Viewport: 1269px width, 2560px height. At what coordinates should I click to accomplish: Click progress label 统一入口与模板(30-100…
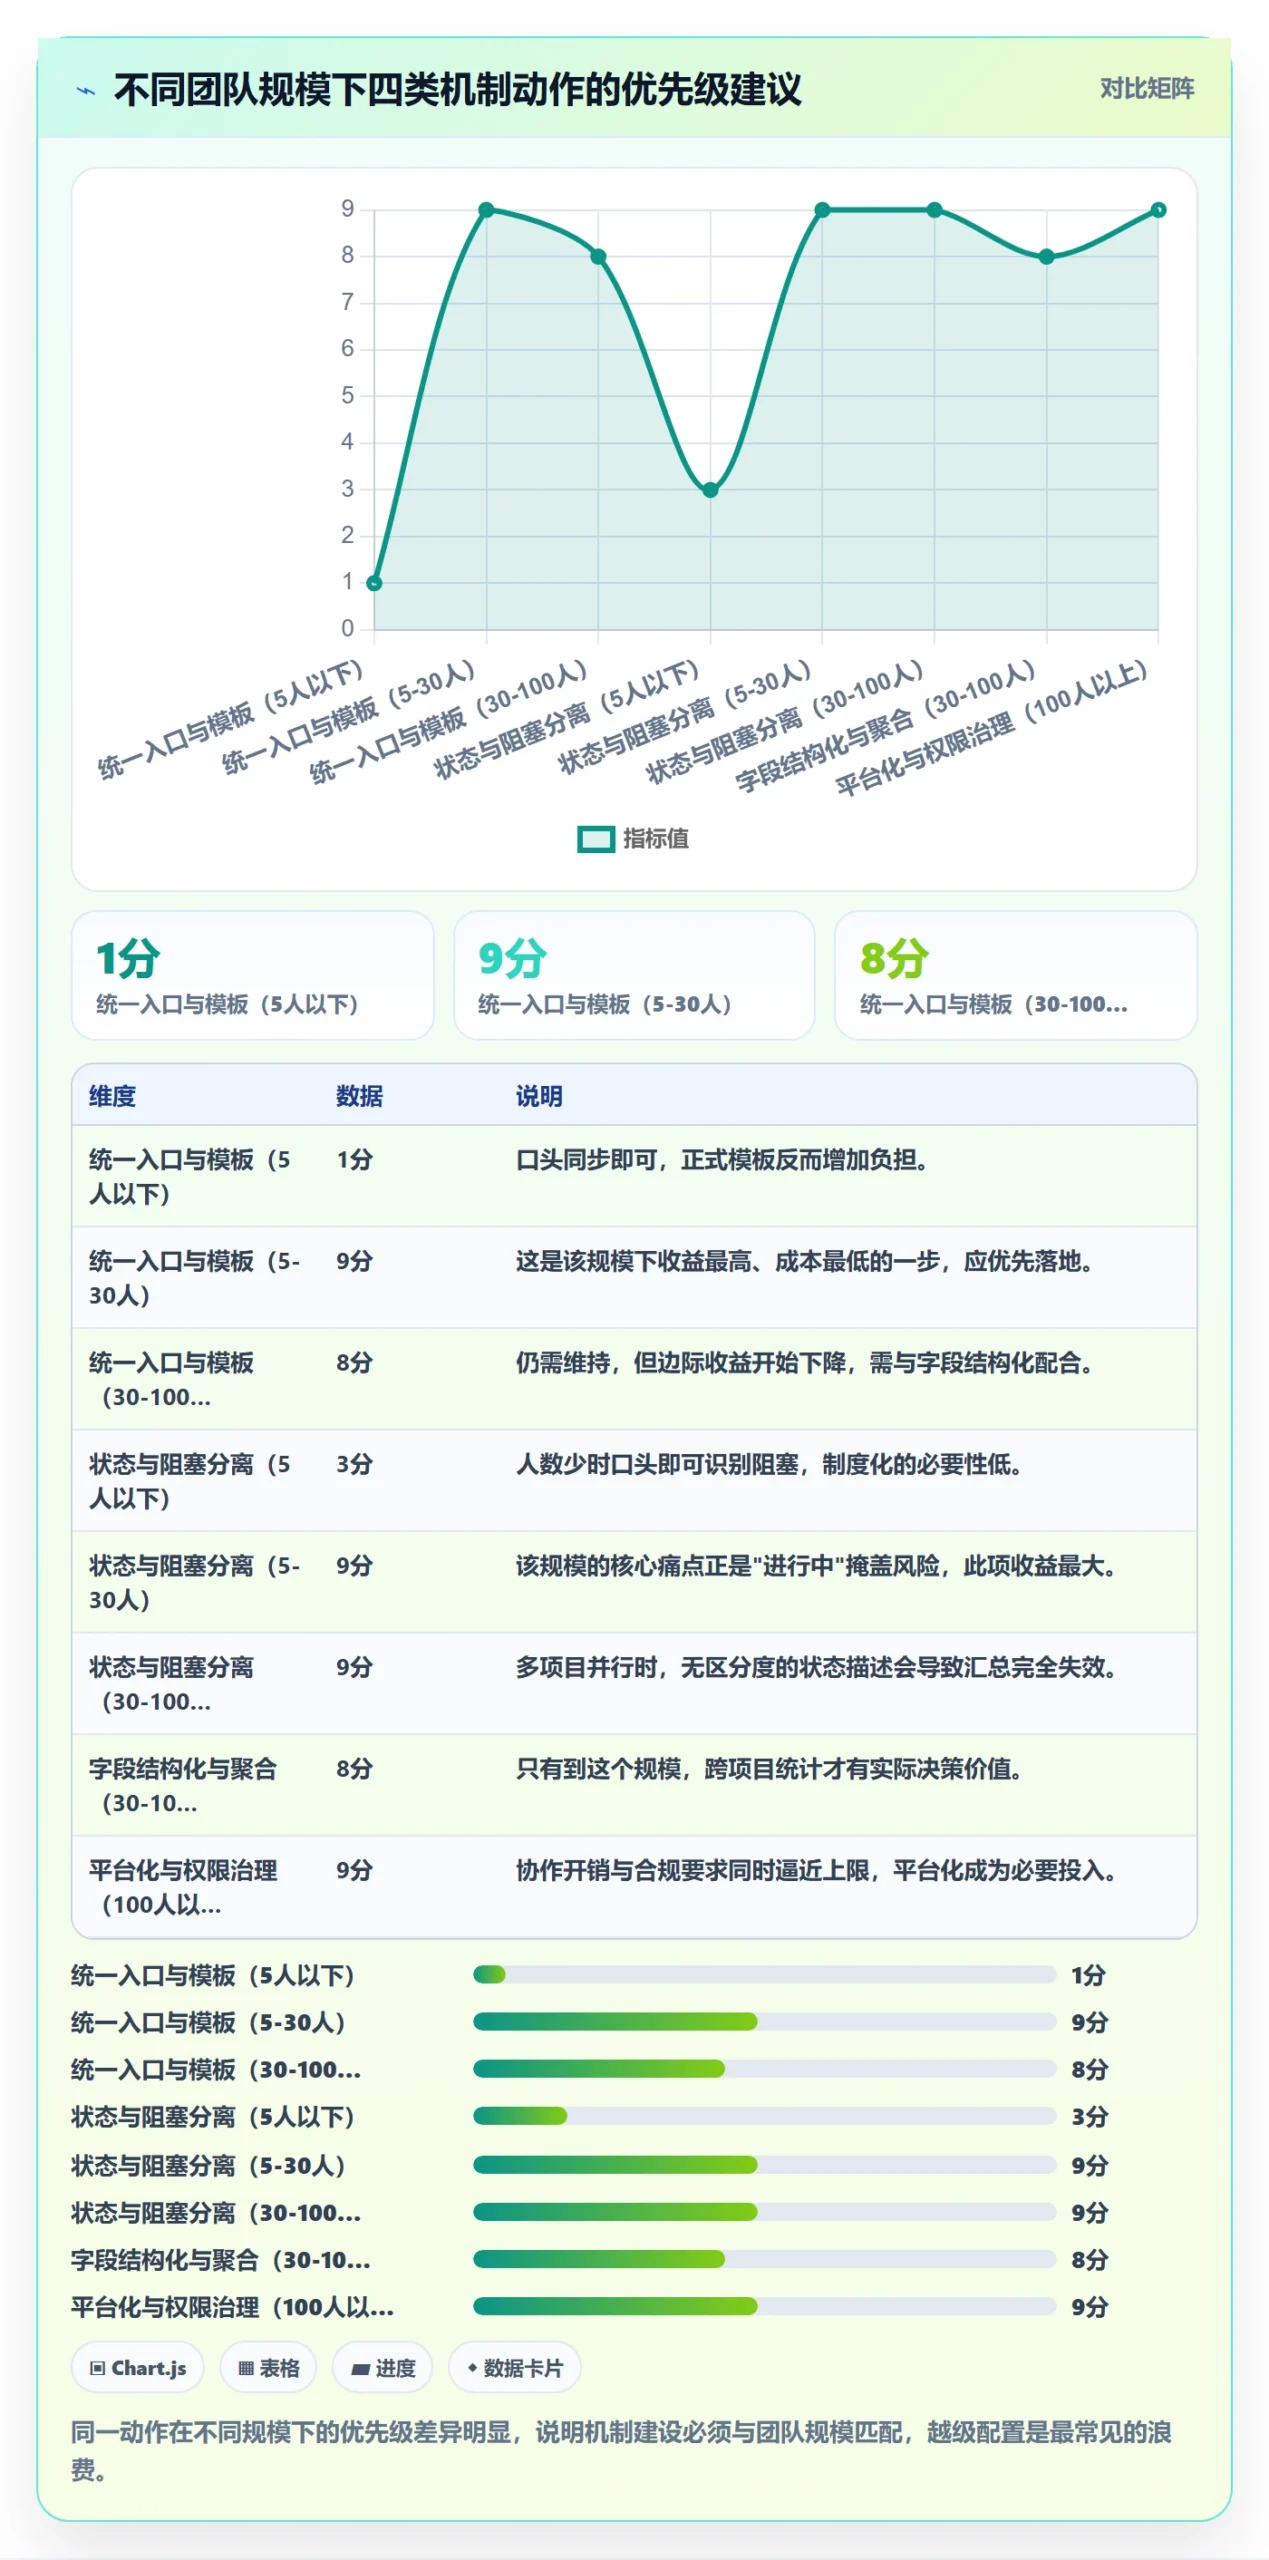click(x=216, y=2069)
